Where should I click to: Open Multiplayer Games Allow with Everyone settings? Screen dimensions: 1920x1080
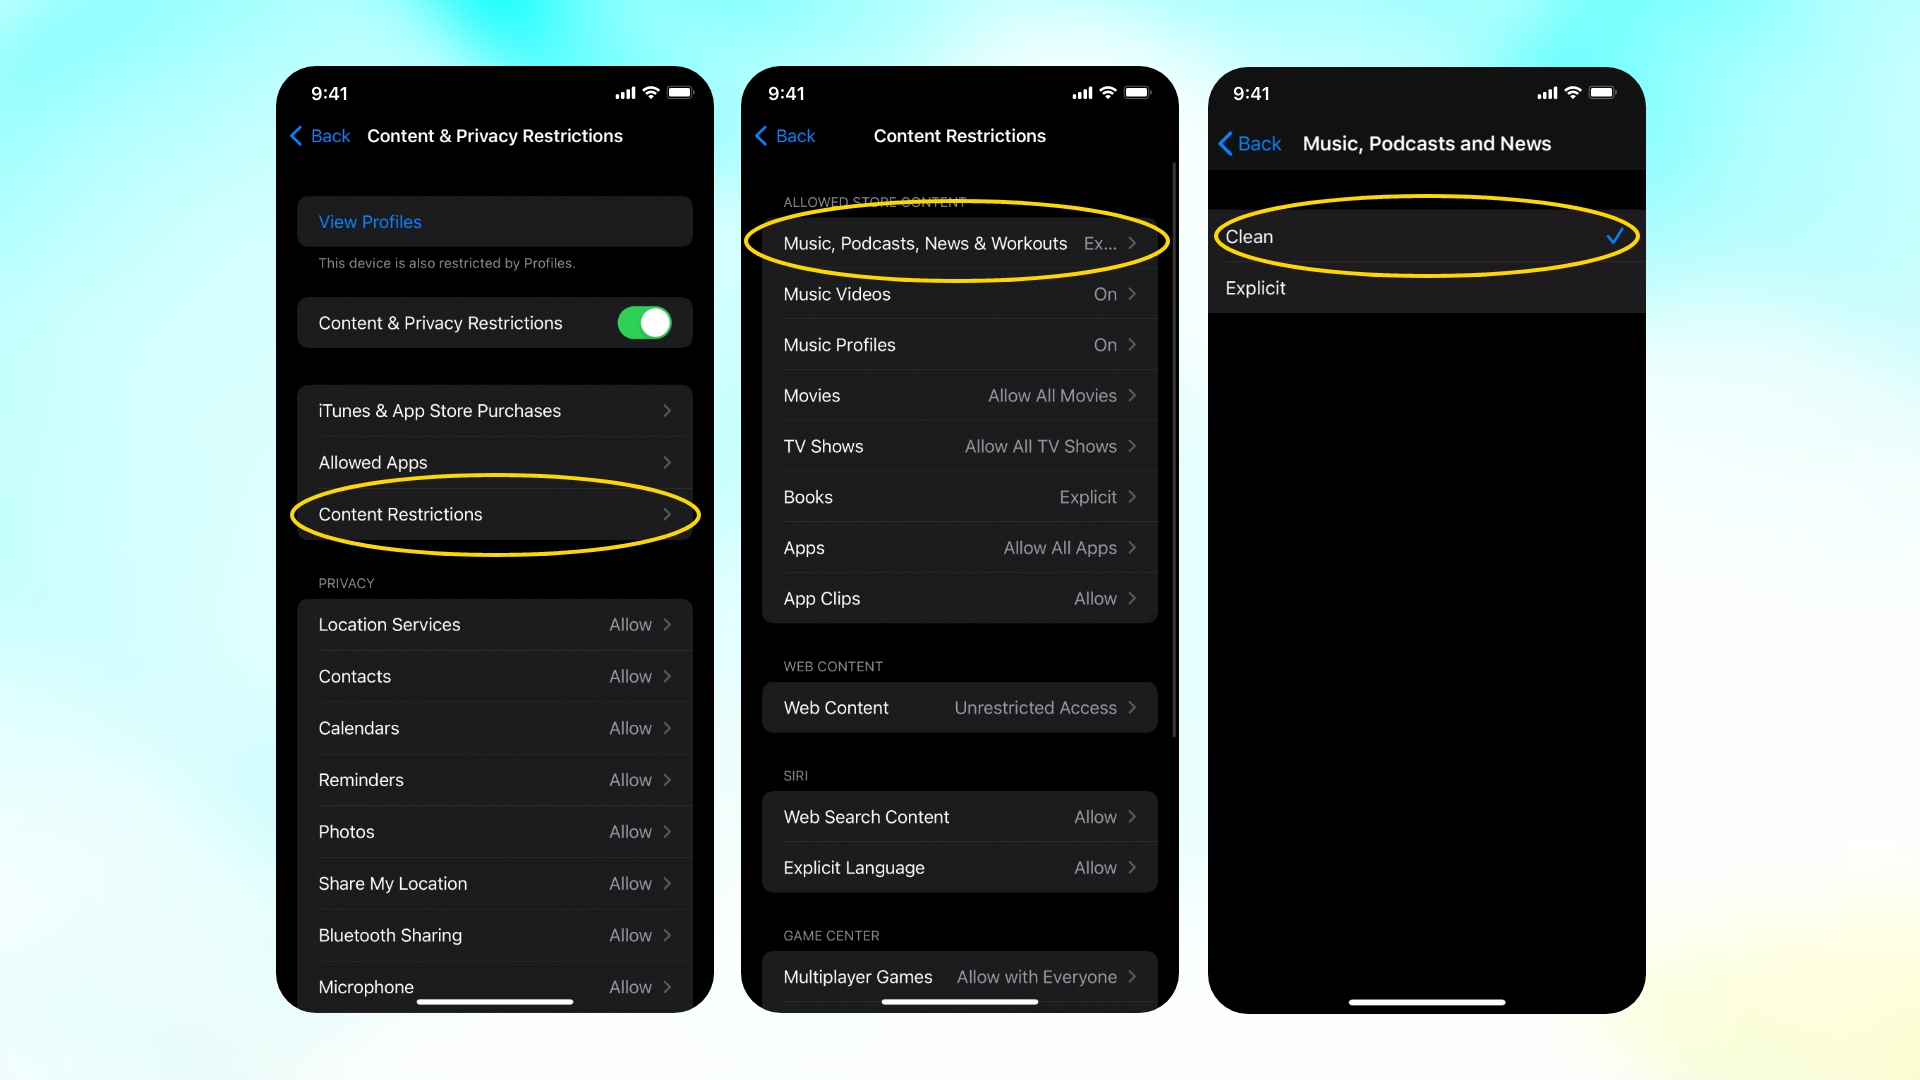pos(959,977)
